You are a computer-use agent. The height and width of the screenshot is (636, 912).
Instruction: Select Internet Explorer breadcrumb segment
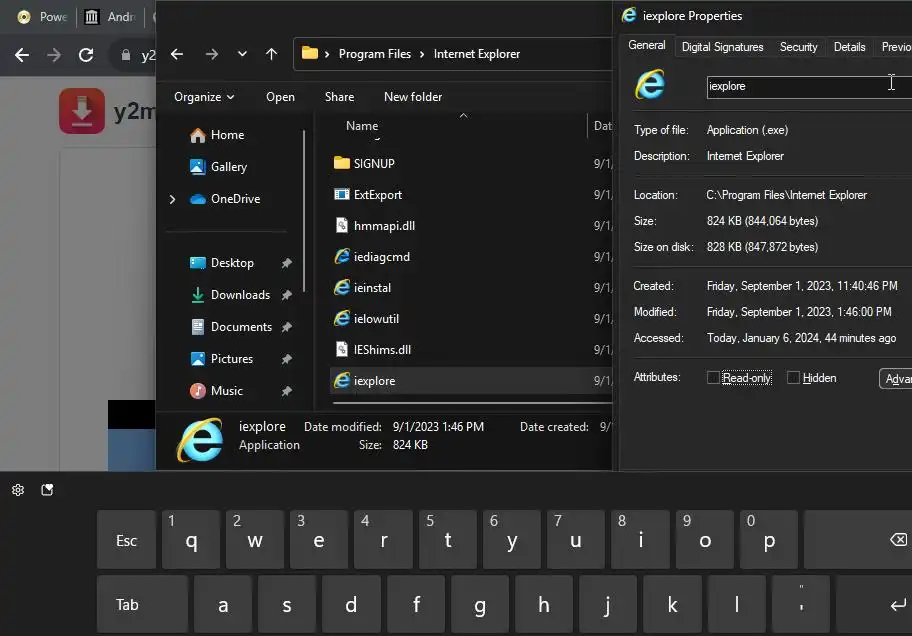click(476, 54)
